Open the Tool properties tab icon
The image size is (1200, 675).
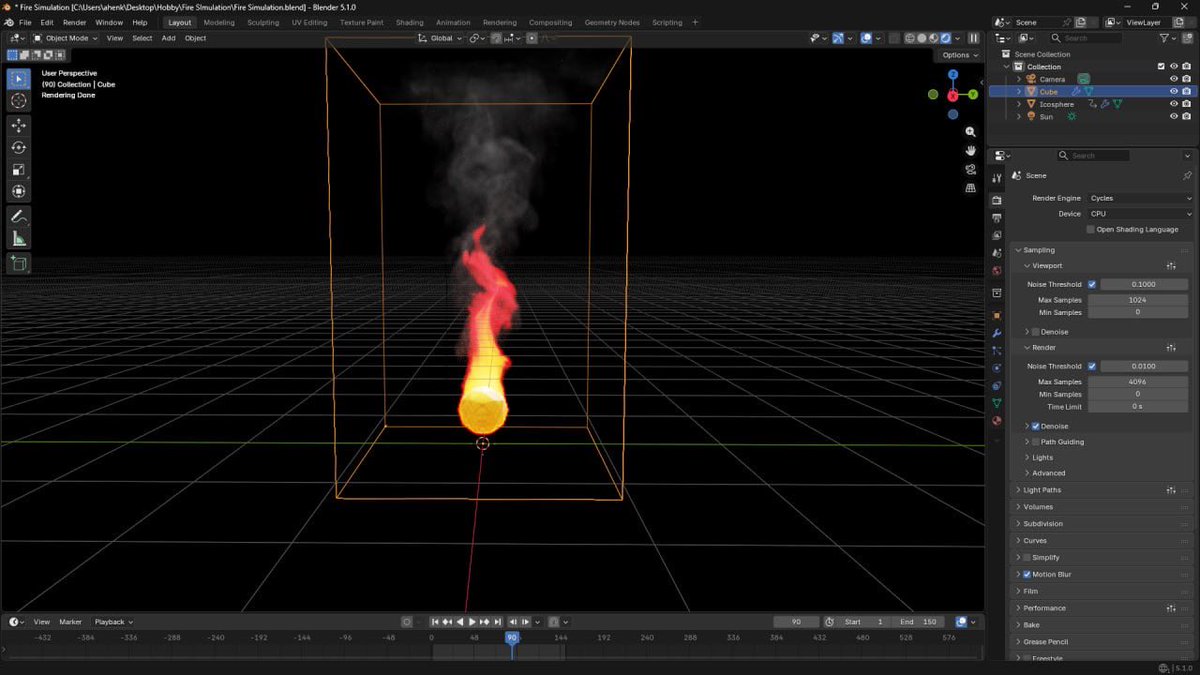(x=996, y=178)
